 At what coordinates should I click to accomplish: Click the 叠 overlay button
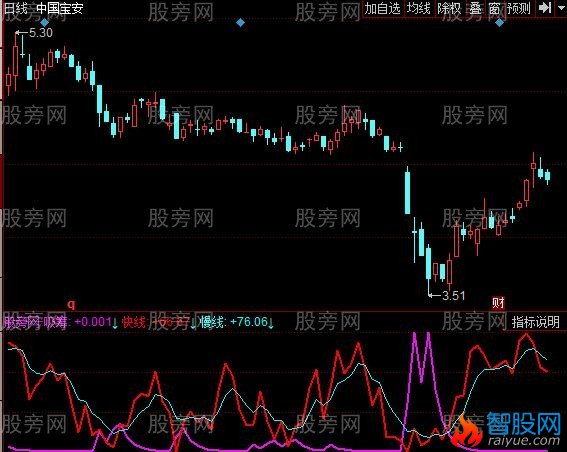[475, 8]
